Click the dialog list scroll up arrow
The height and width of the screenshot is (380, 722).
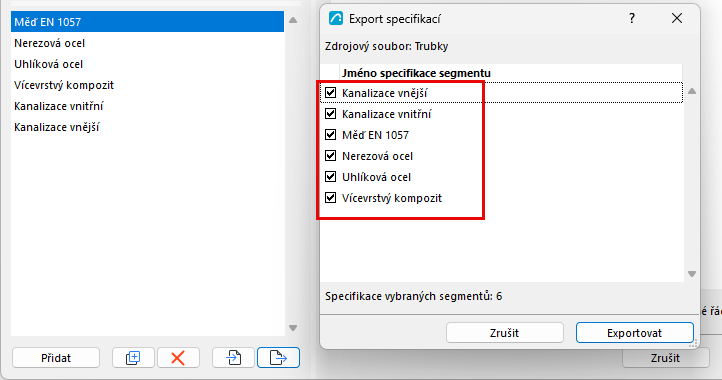coord(692,91)
